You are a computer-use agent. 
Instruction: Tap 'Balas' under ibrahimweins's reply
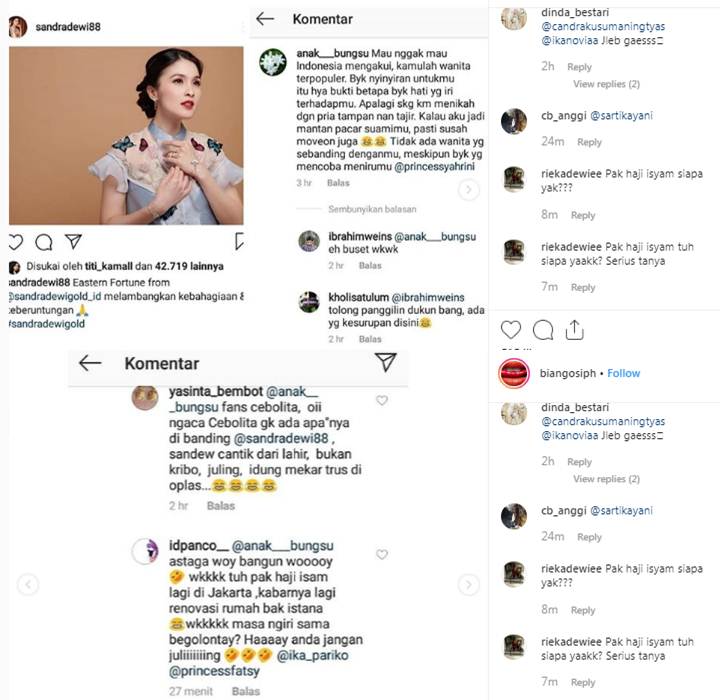pos(370,266)
